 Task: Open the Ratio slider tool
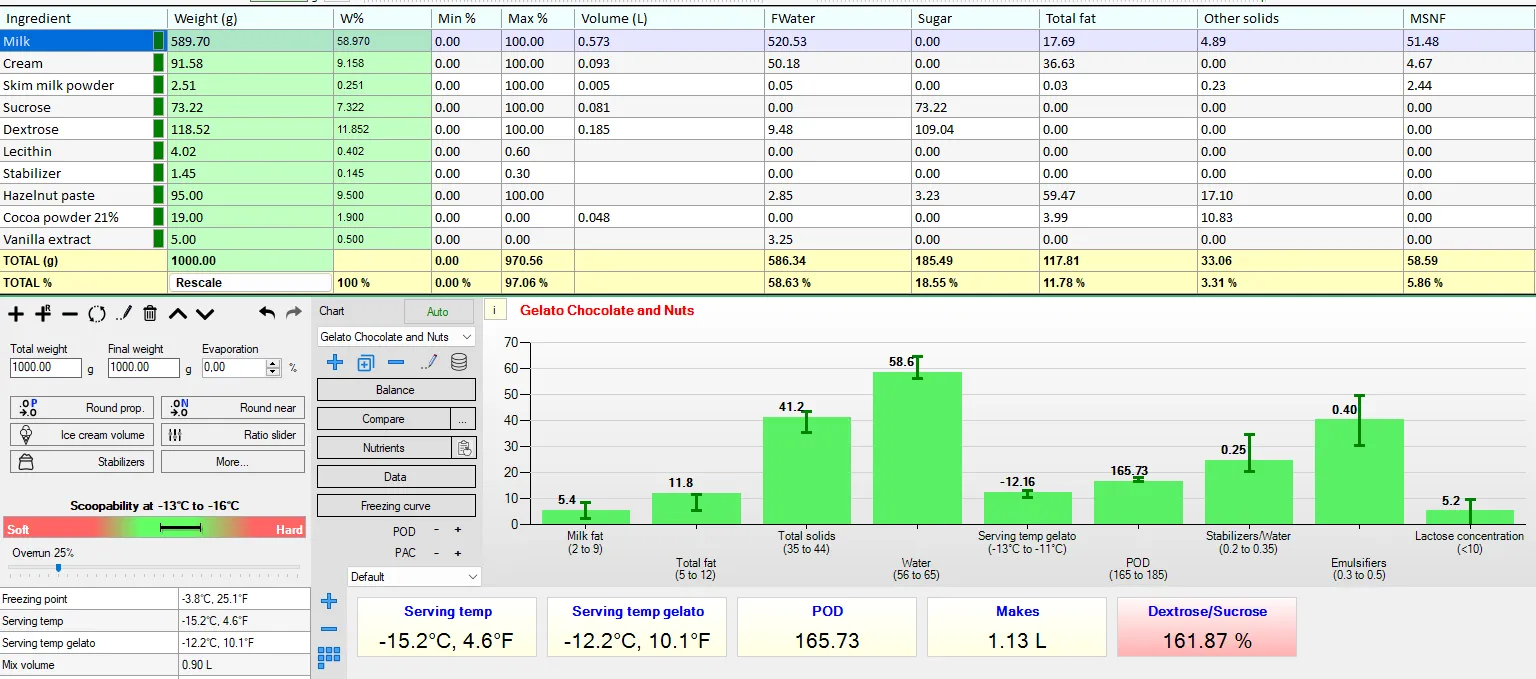point(233,435)
